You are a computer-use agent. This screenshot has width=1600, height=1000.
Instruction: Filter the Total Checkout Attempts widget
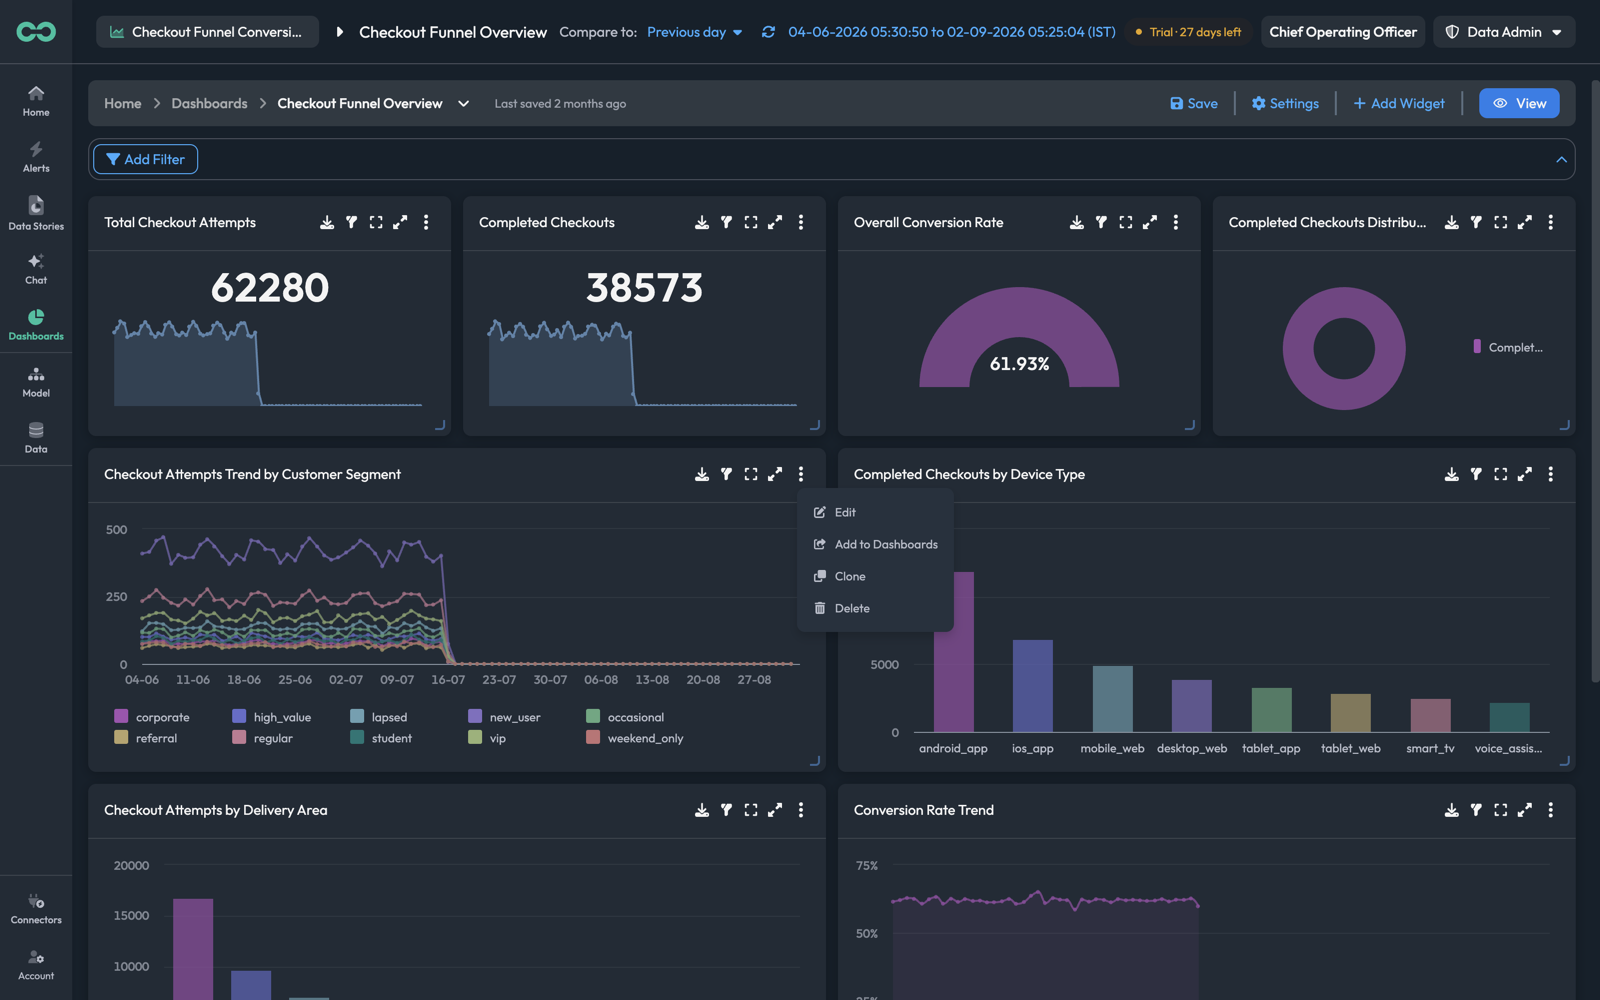click(352, 222)
